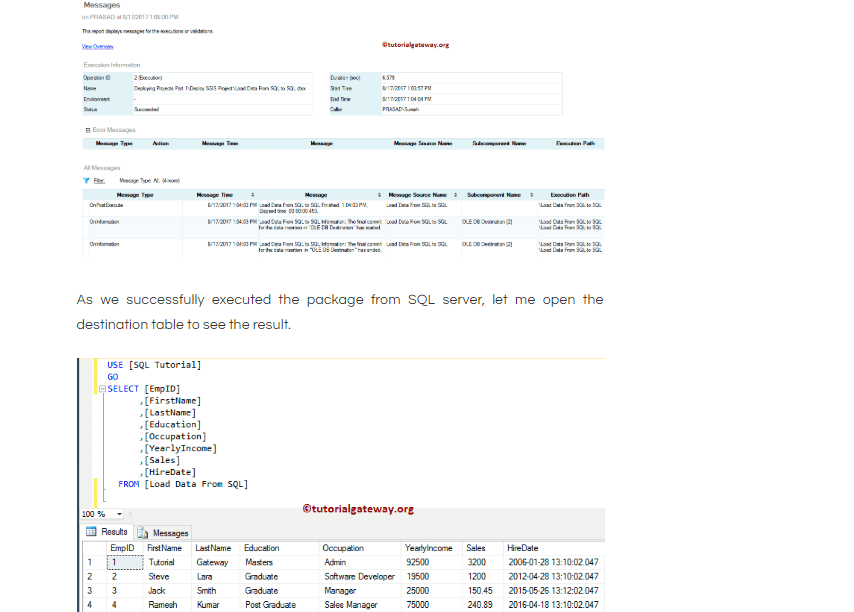Sort by Message Source Name arrows
The width and height of the screenshot is (854, 612).
click(455, 195)
